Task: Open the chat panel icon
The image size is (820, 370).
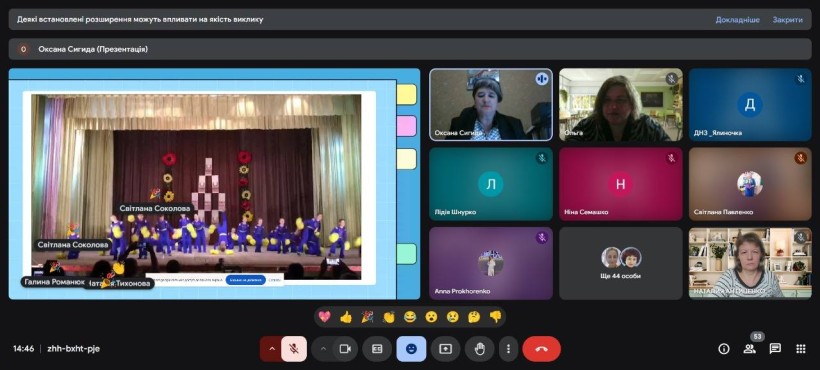Action: point(775,349)
